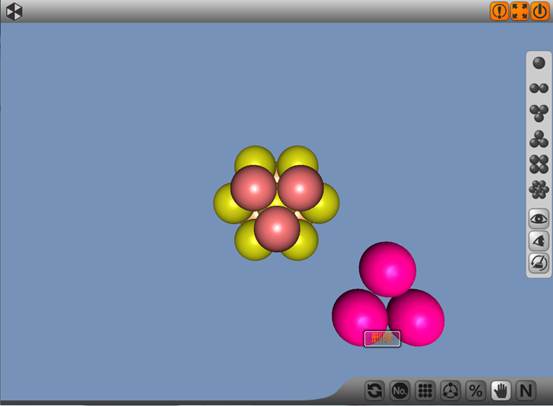Image resolution: width=553 pixels, height=406 pixels.
Task: Select the four-sphere square shape
Action: pyautogui.click(x=539, y=164)
